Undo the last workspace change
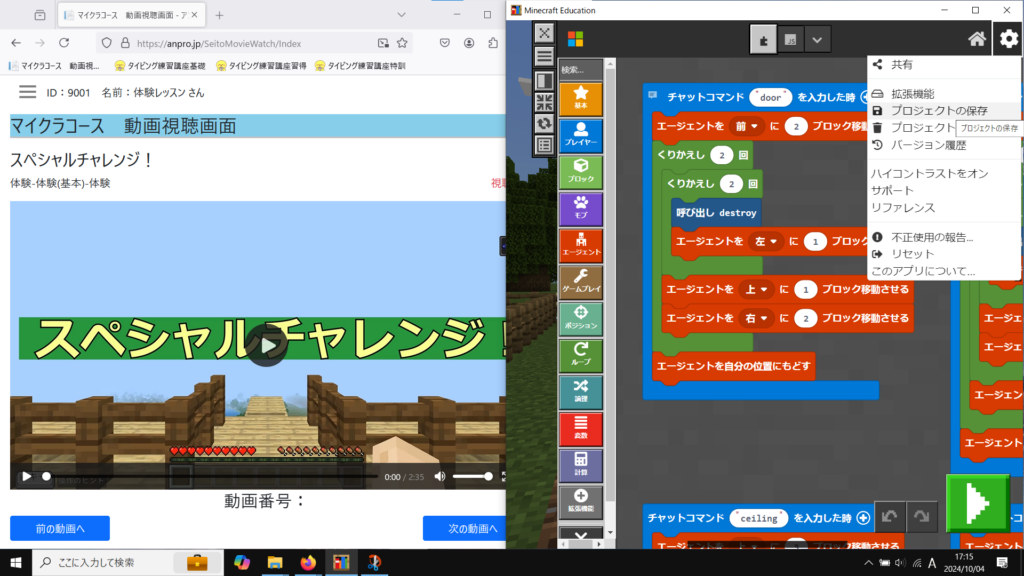 point(889,517)
